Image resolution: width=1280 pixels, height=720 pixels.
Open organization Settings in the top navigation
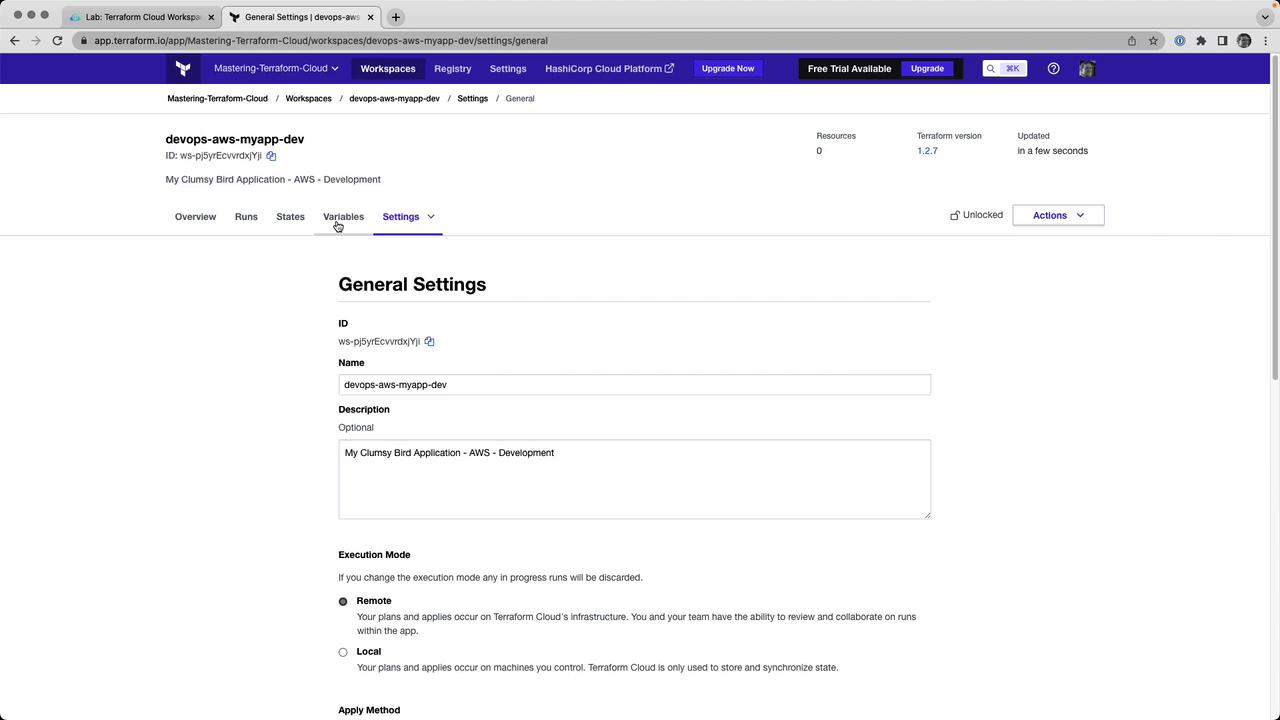tap(508, 69)
